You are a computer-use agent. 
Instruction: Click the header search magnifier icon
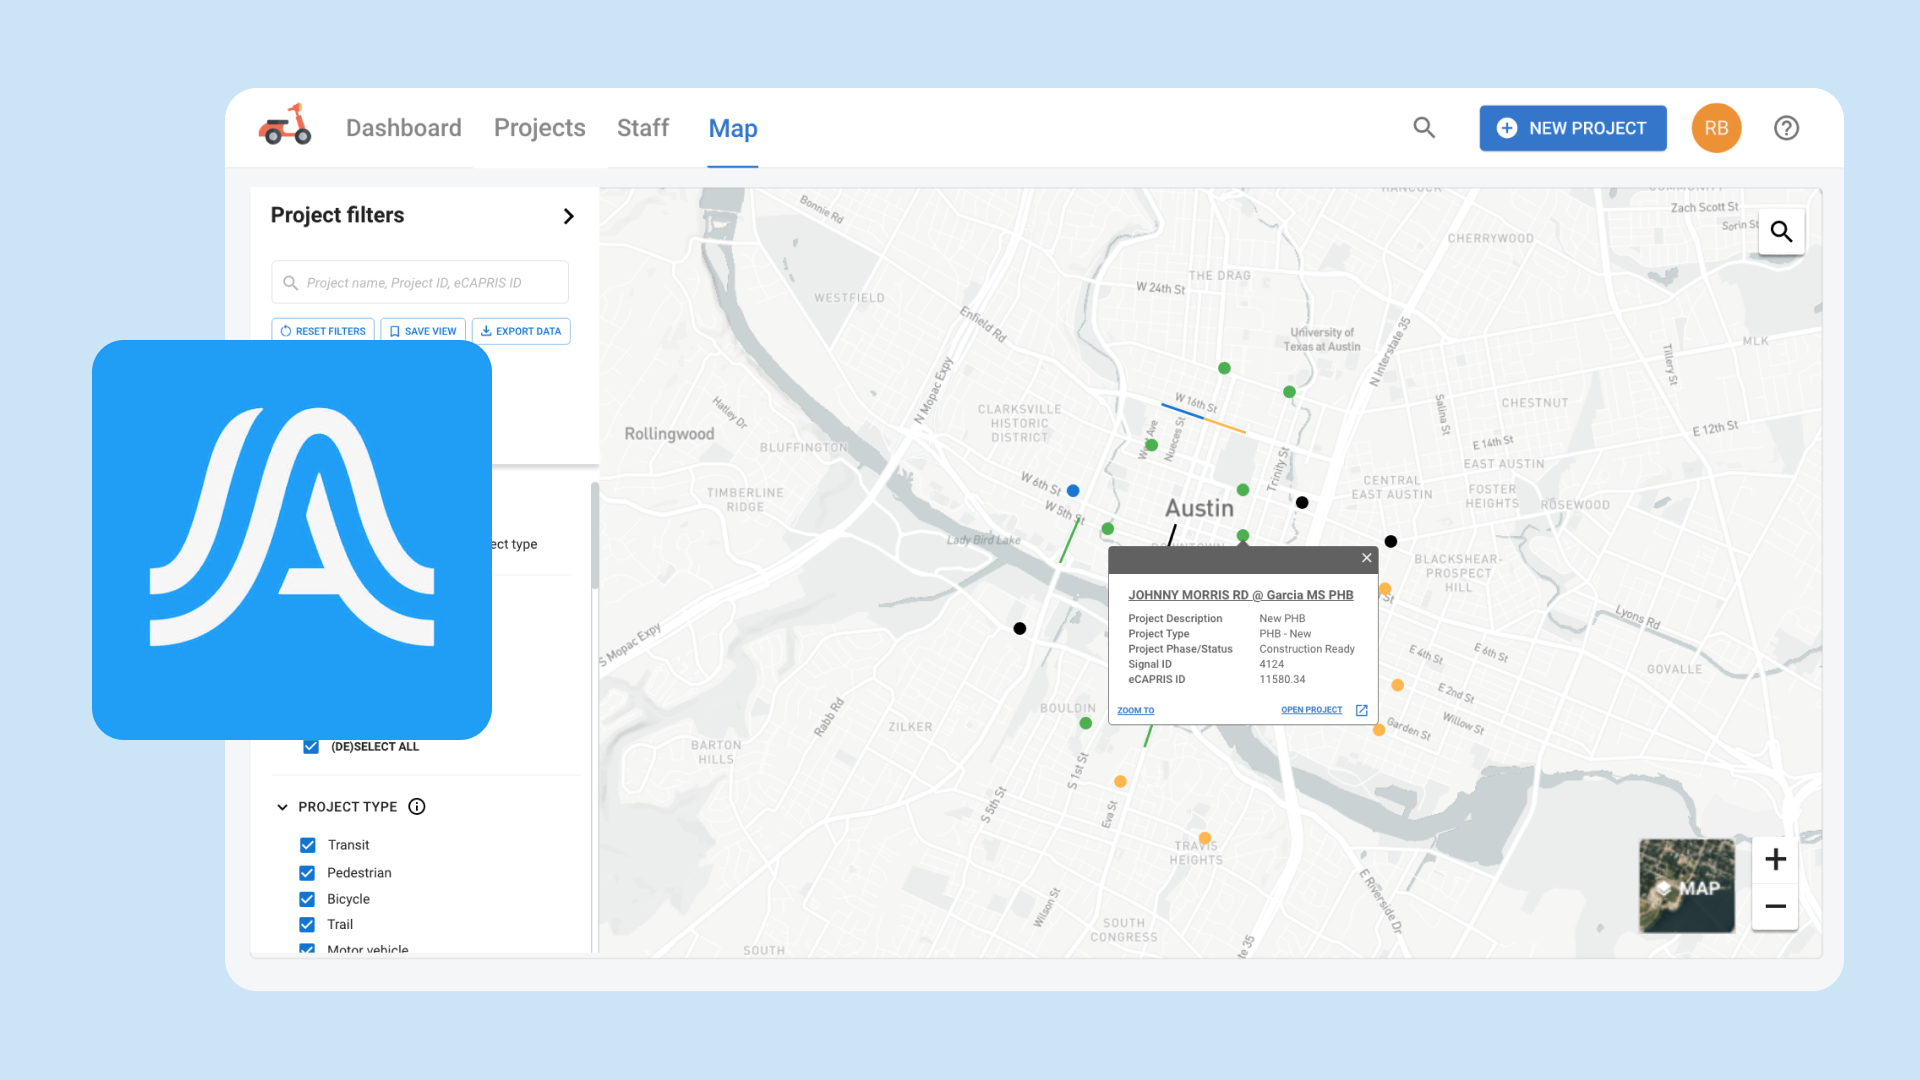click(1424, 128)
